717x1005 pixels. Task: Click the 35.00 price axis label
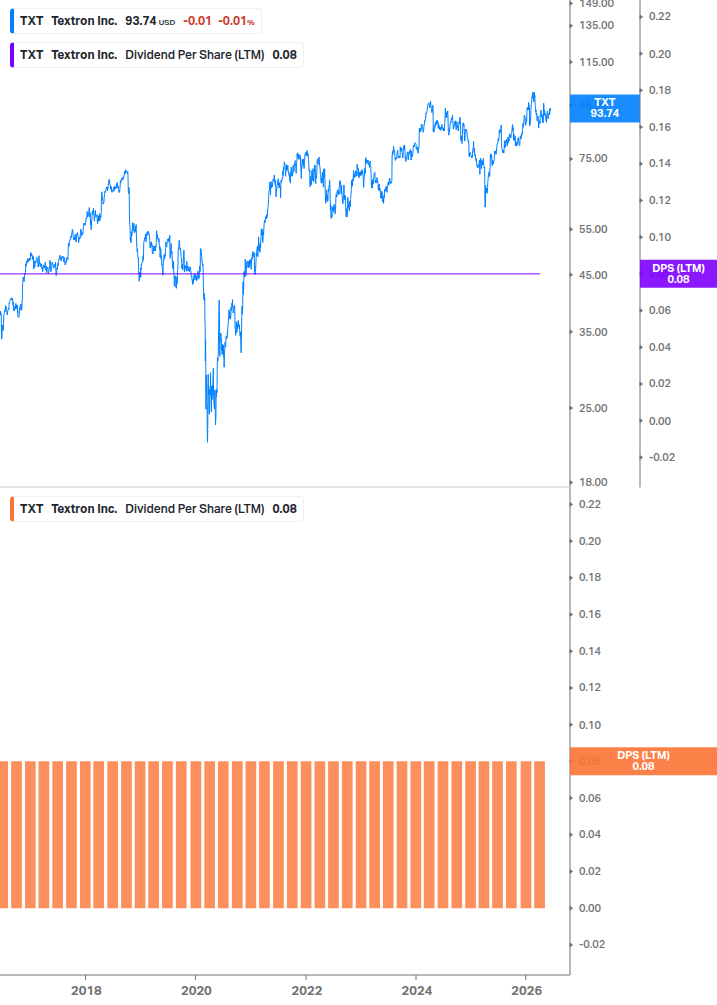point(593,332)
